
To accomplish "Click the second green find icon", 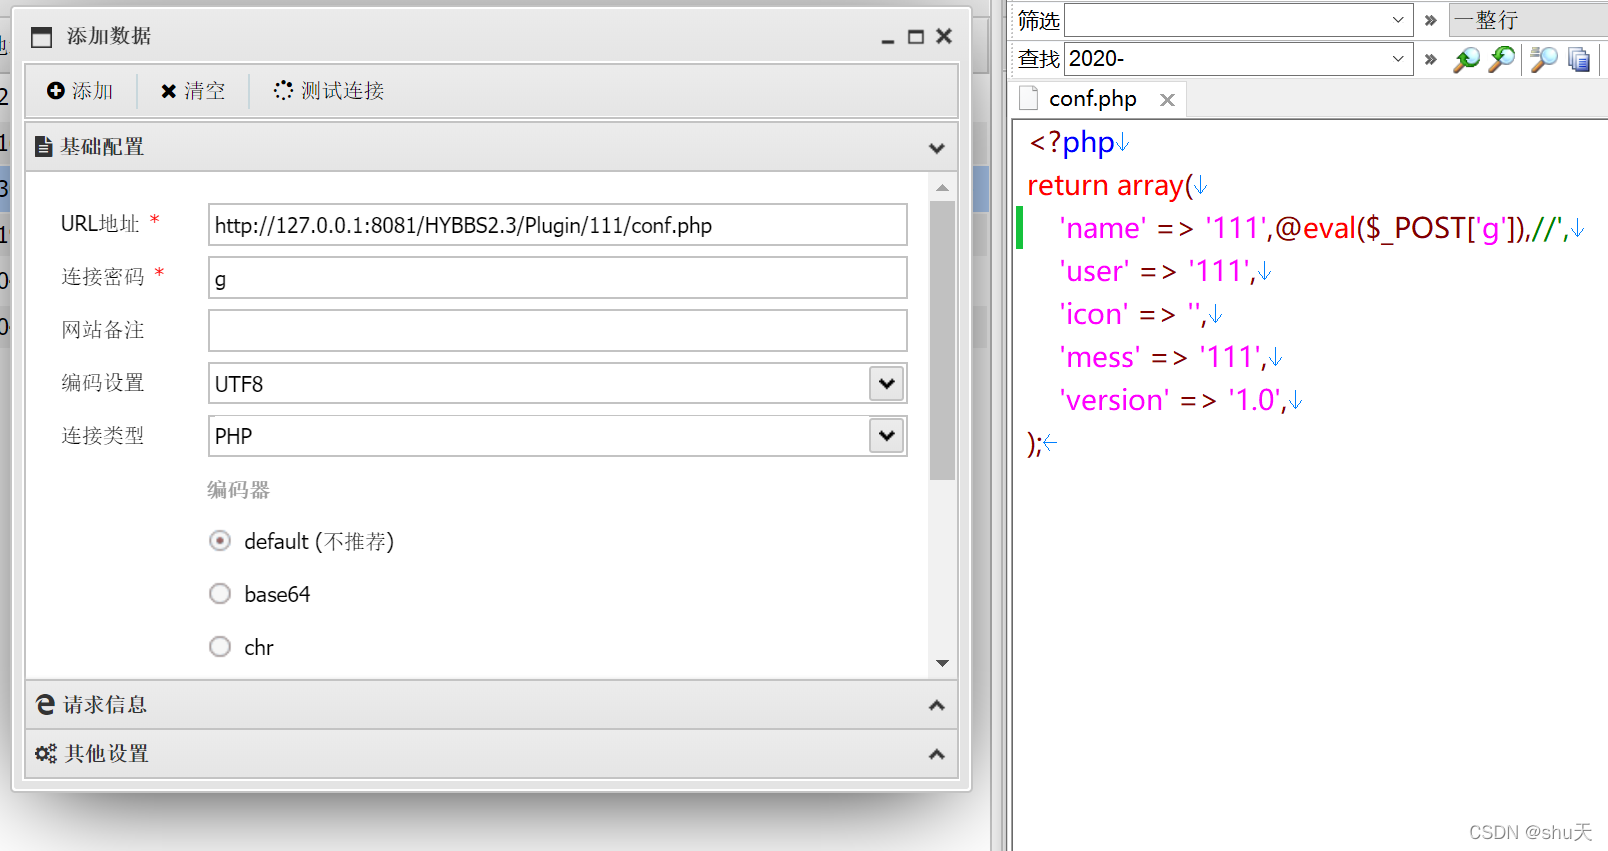I will point(1502,59).
